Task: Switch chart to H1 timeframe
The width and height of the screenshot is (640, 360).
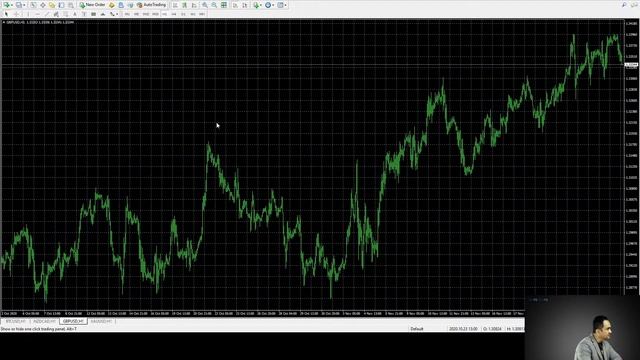Action: click(164, 14)
